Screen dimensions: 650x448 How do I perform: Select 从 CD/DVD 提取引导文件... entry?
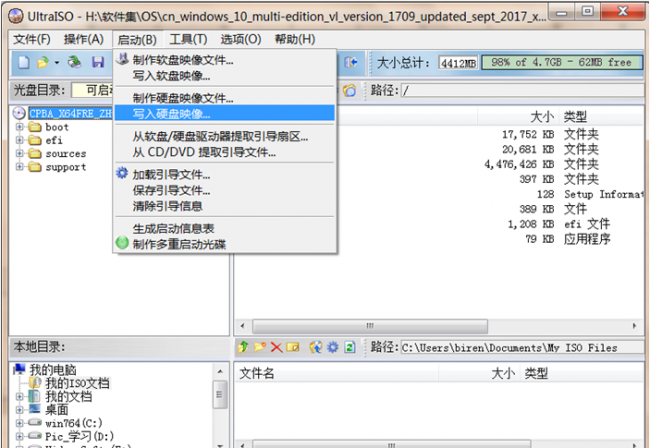225,152
